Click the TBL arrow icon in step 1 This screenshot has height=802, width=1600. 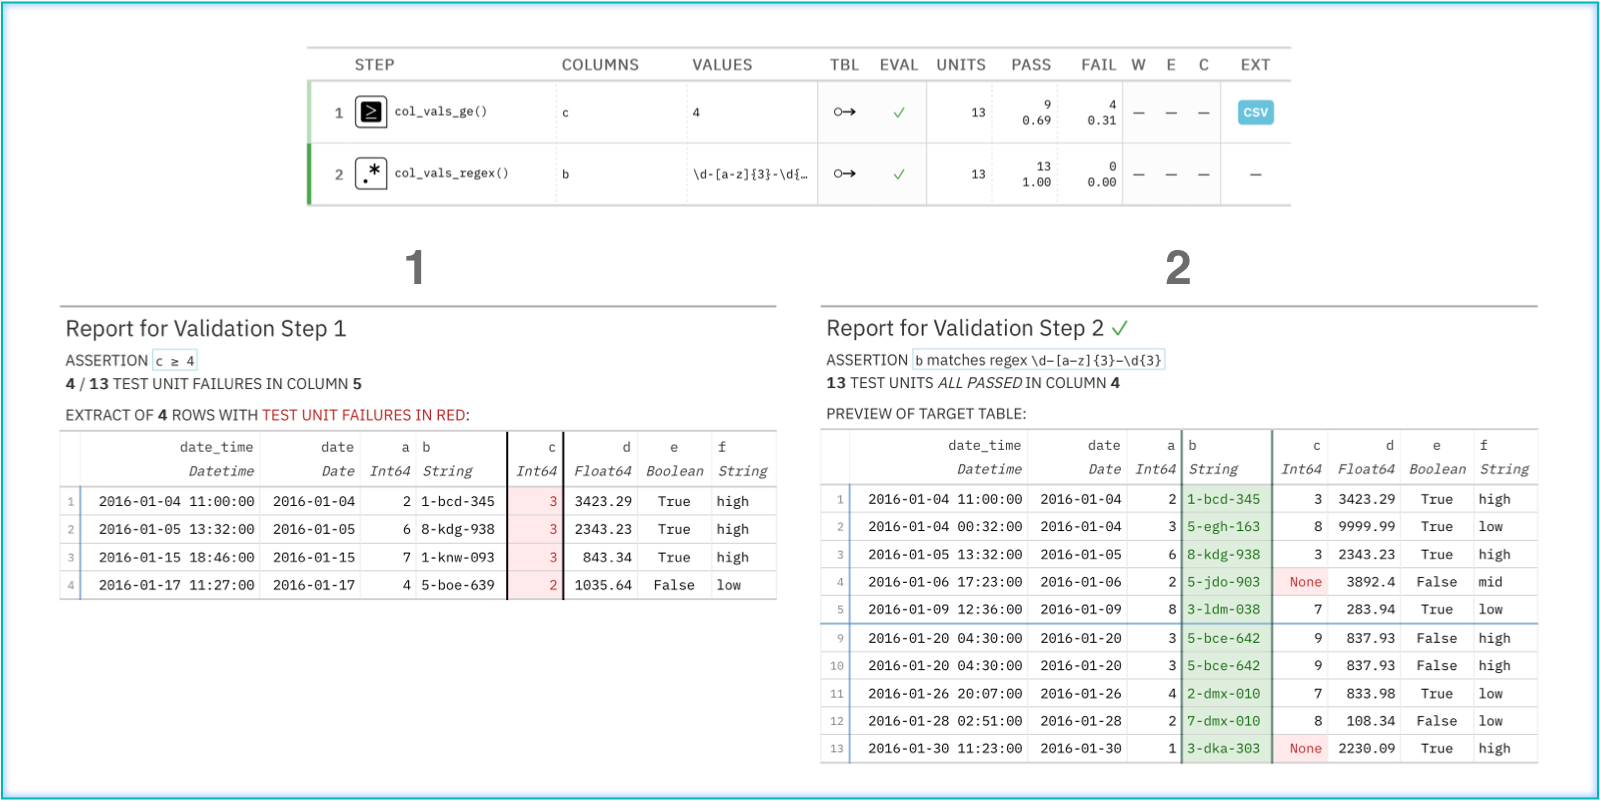pyautogui.click(x=845, y=112)
